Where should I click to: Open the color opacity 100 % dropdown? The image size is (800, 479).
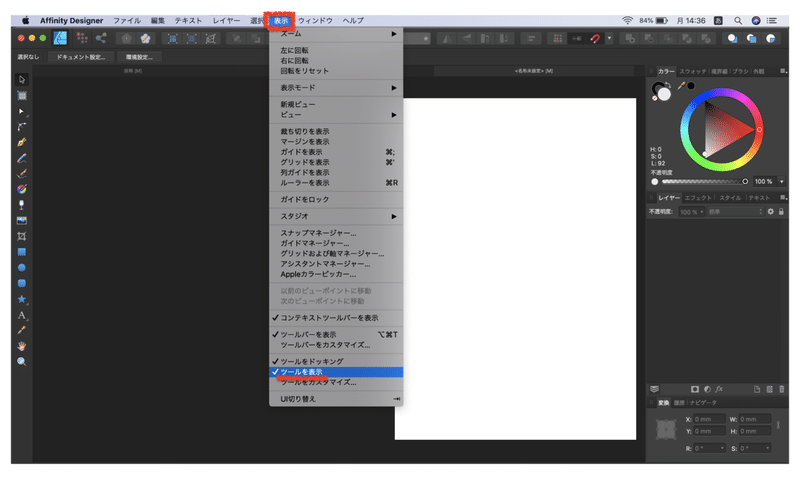[781, 182]
